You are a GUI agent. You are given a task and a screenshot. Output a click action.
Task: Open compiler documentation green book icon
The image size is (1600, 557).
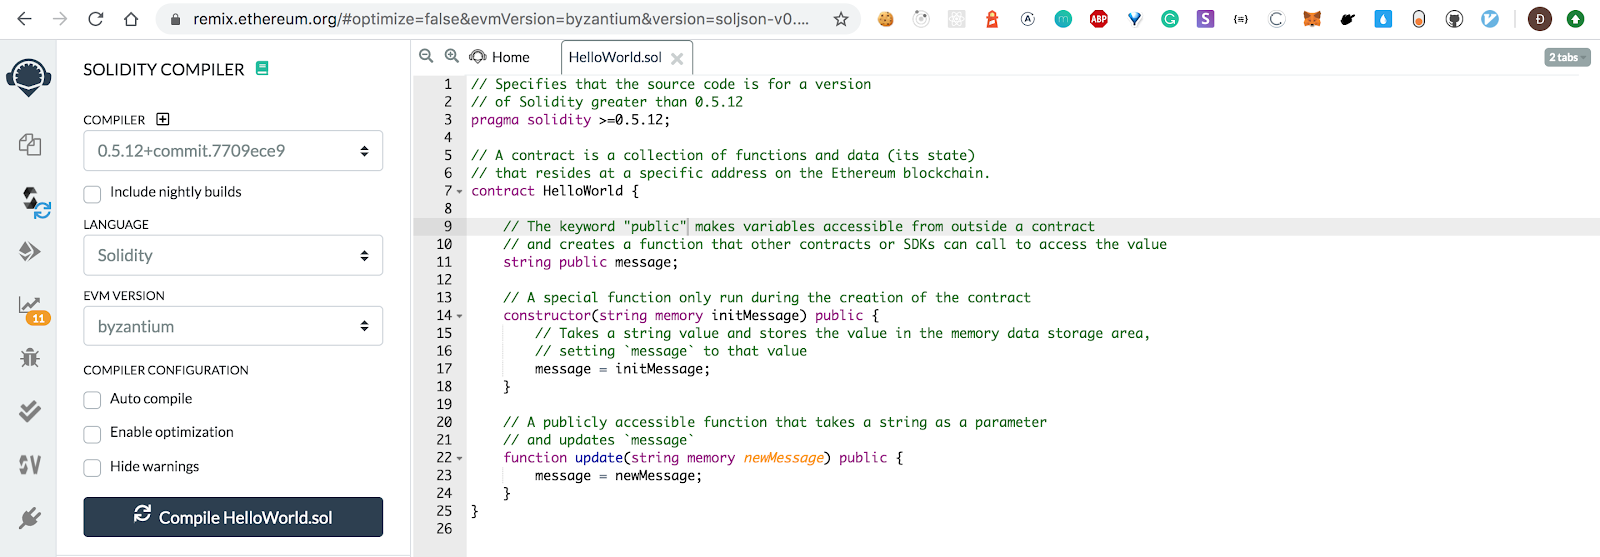(x=262, y=68)
